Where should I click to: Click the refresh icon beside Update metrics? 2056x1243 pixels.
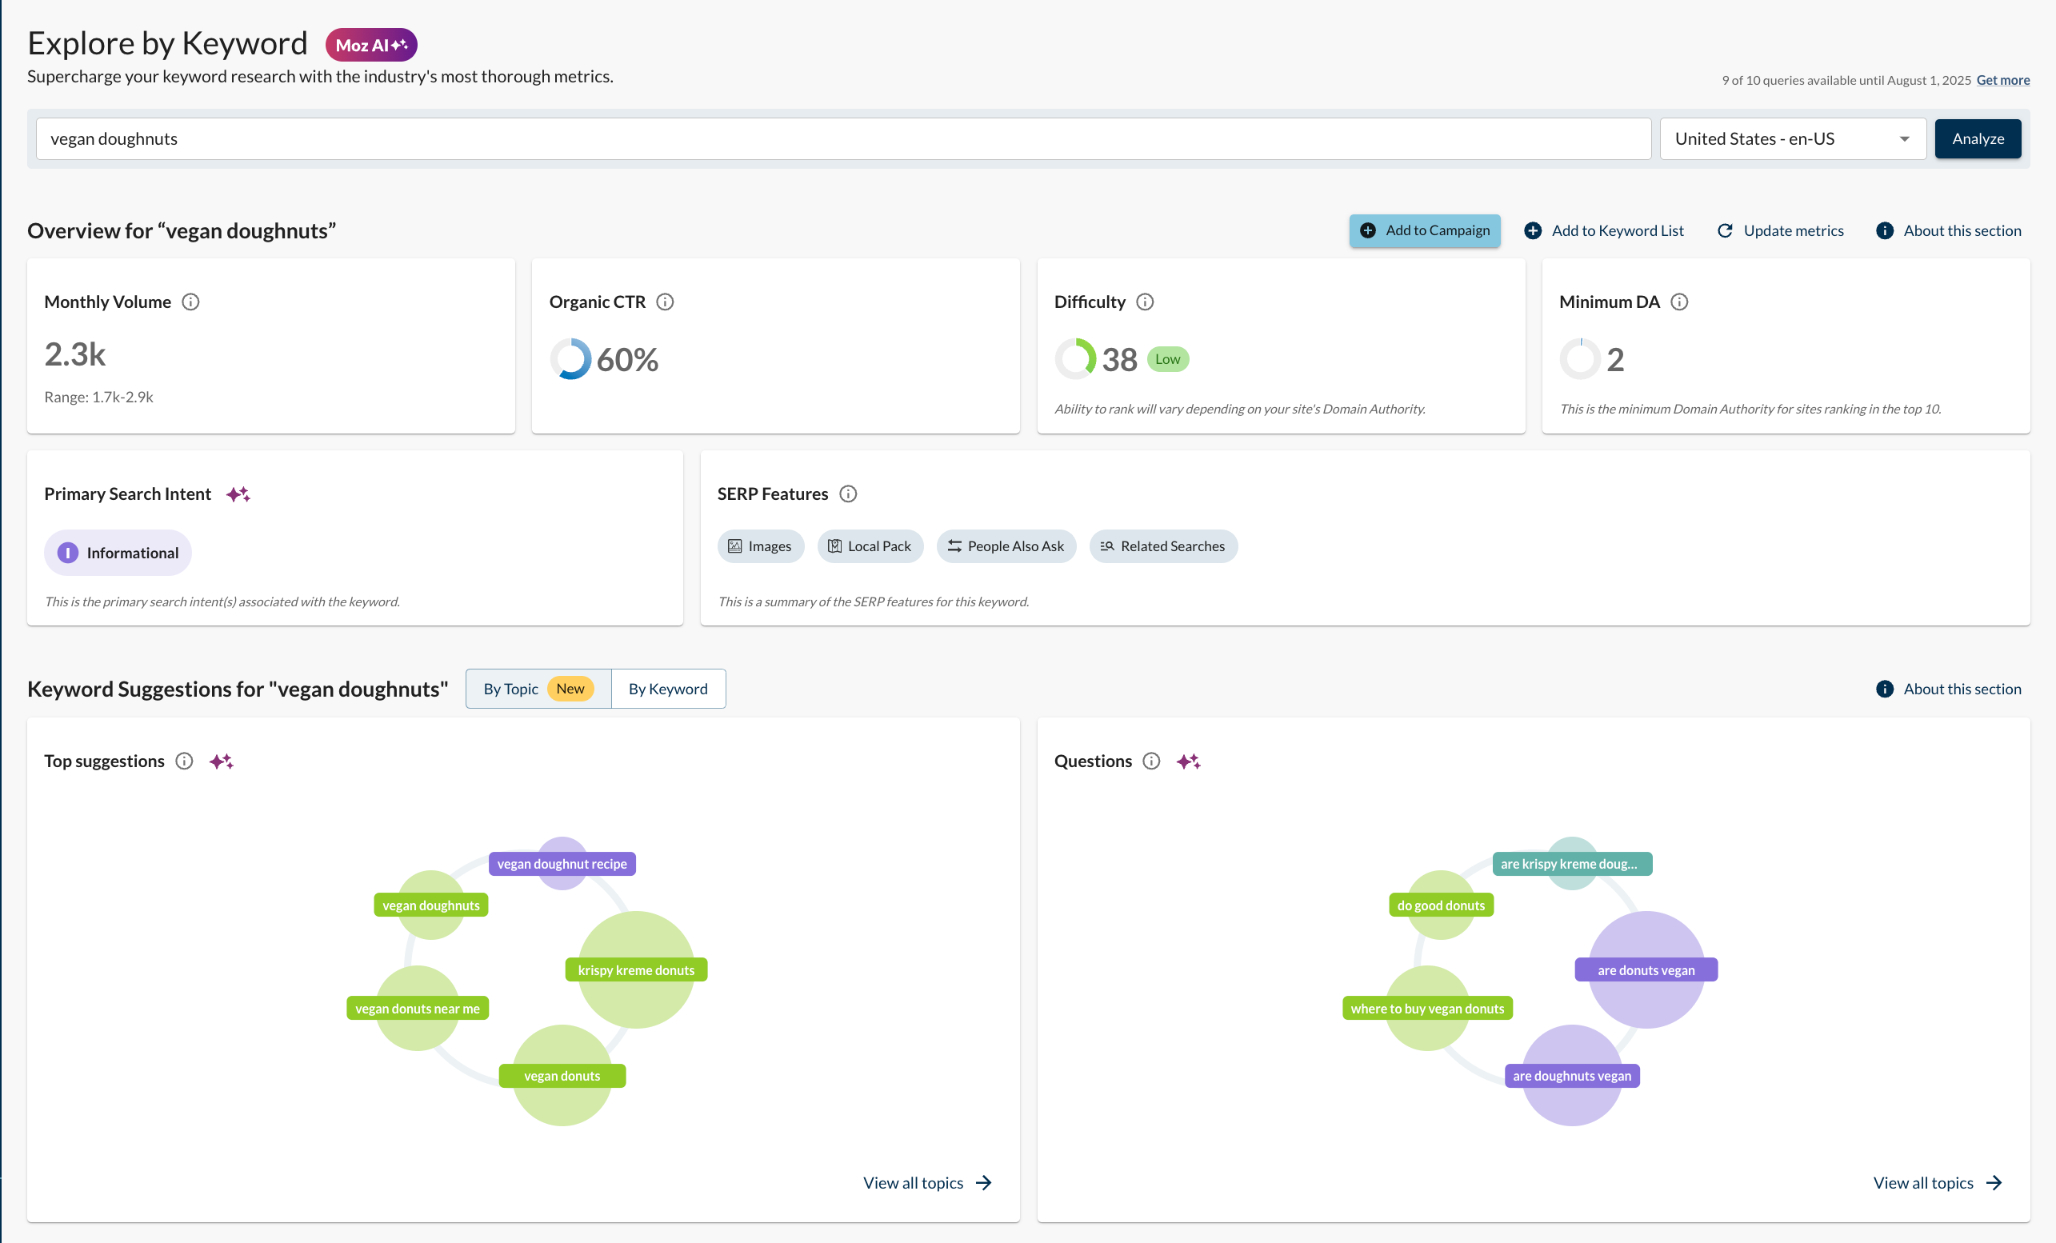pos(1725,231)
